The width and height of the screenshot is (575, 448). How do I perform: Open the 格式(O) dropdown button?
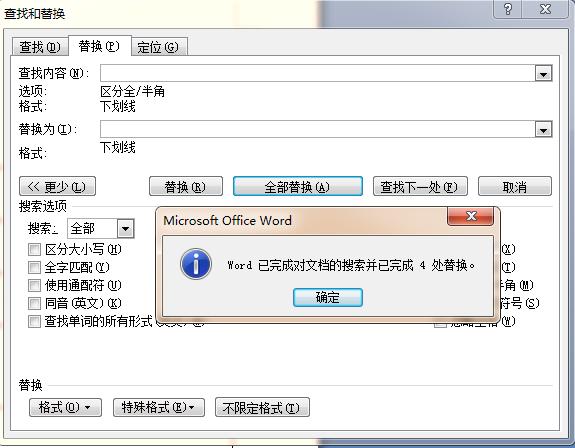click(65, 407)
